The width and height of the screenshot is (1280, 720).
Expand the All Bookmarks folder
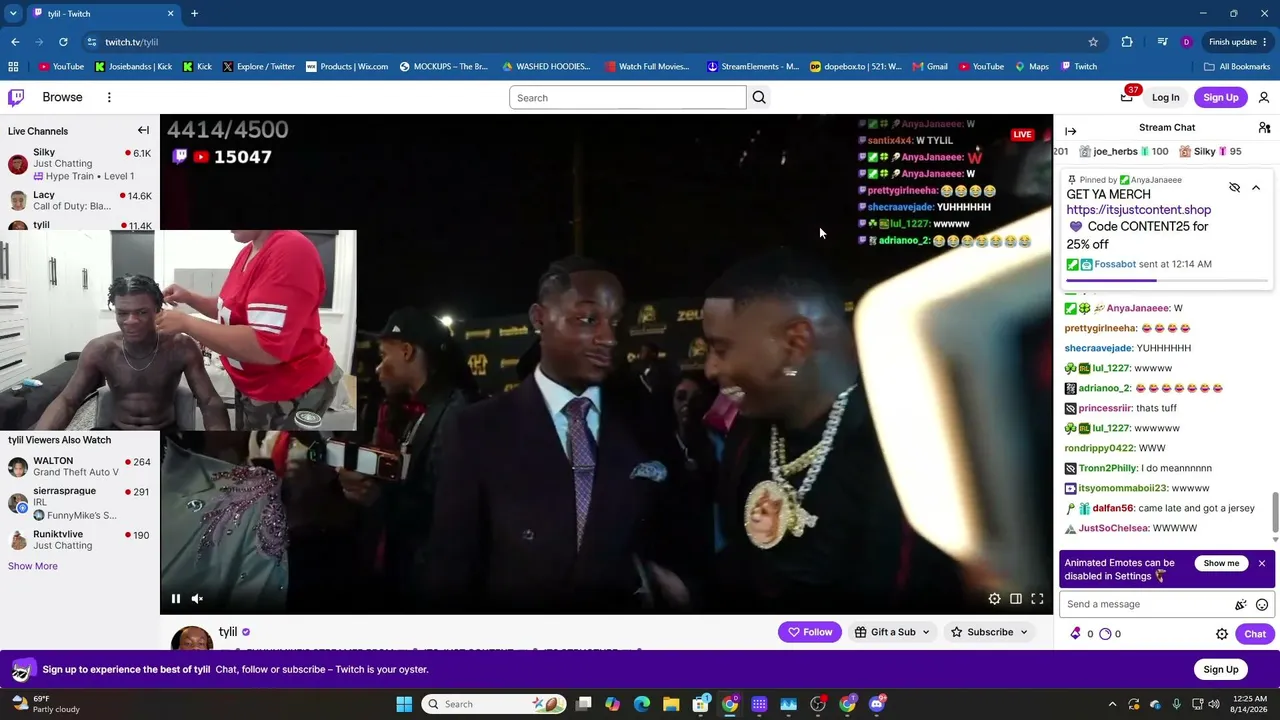pyautogui.click(x=1237, y=67)
